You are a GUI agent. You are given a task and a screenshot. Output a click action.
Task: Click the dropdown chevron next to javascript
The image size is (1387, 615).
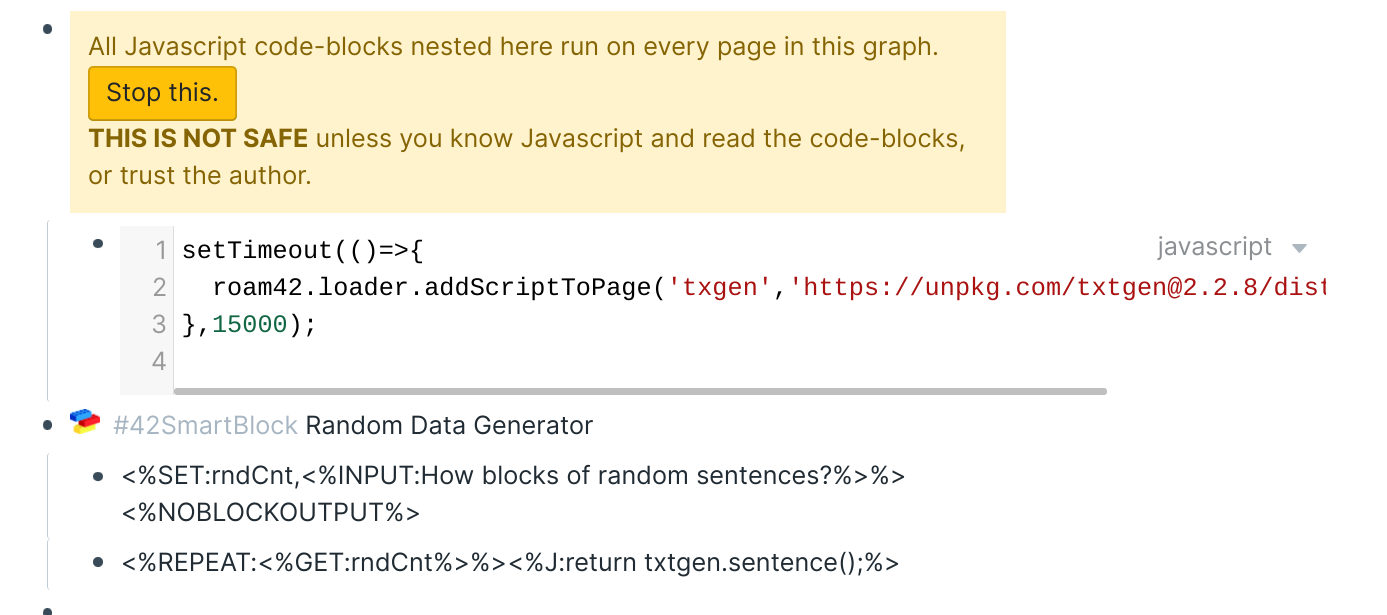coord(1297,247)
